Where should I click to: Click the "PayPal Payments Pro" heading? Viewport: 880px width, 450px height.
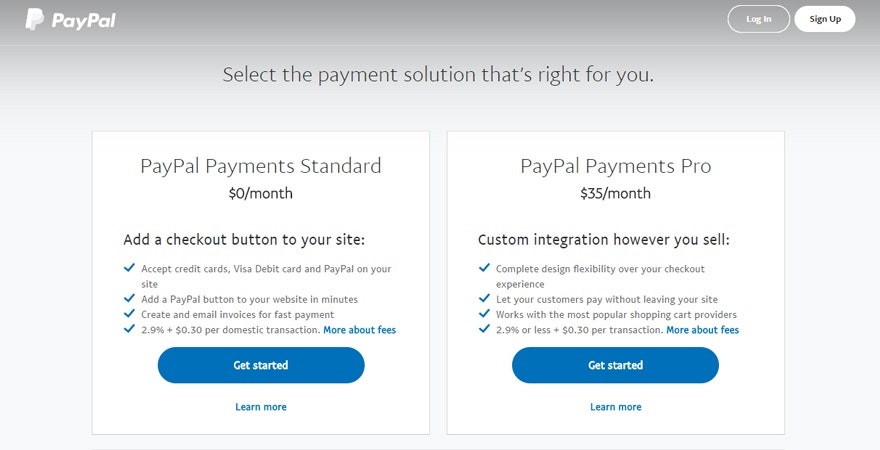(x=616, y=166)
